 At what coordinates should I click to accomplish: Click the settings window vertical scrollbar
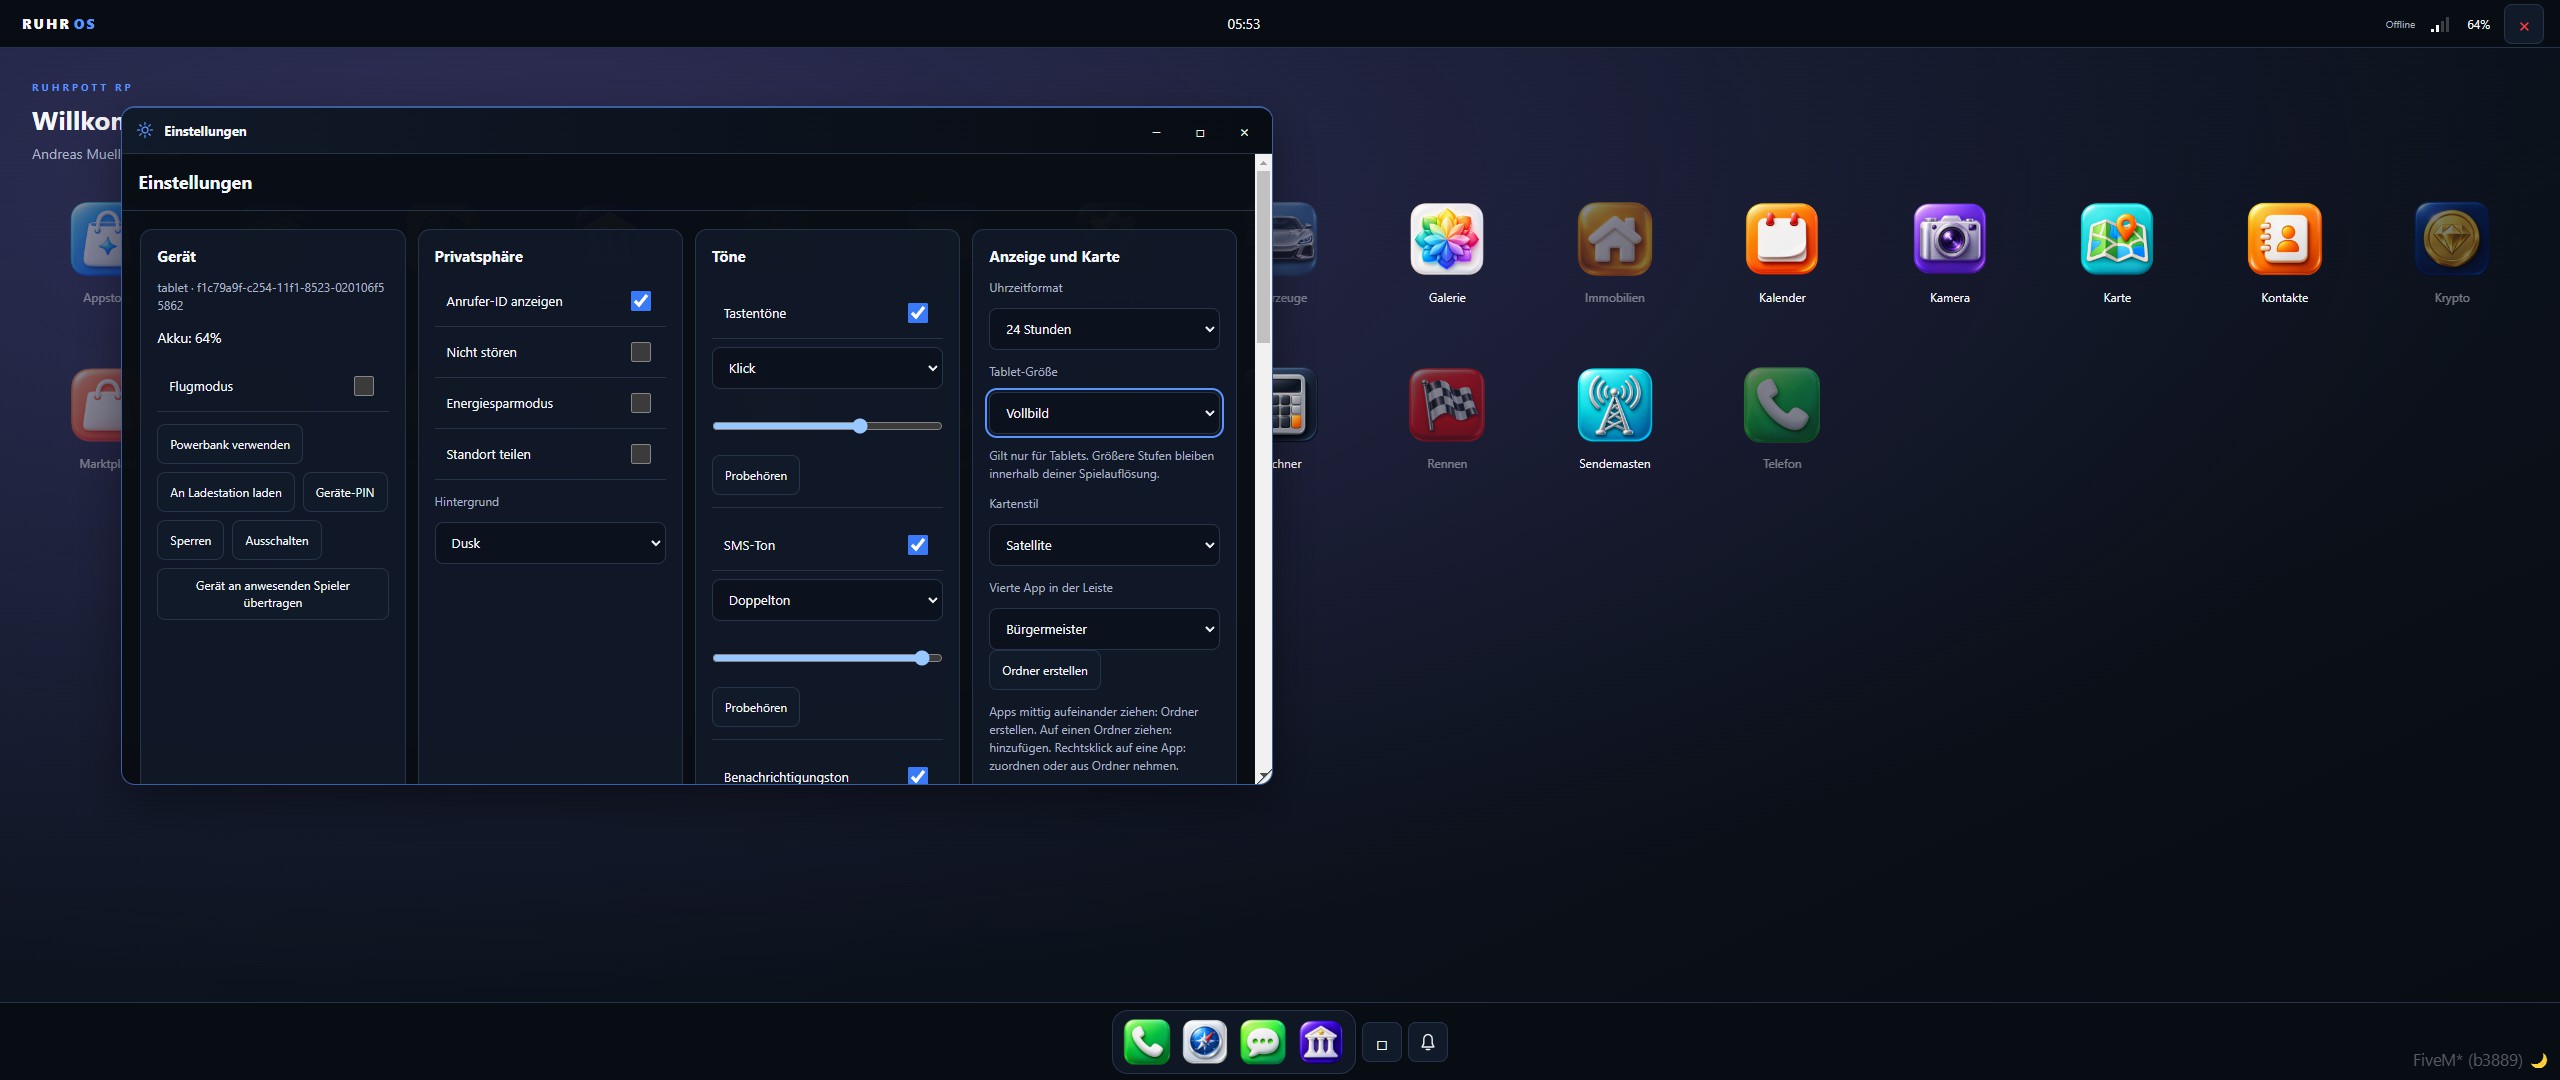(1264, 257)
